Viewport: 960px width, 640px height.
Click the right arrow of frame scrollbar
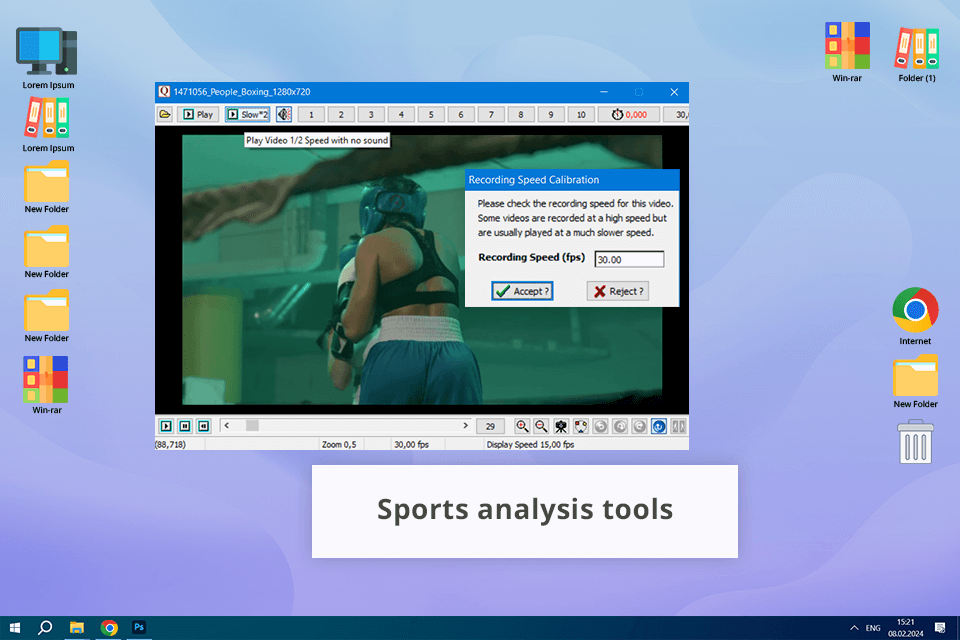click(465, 426)
